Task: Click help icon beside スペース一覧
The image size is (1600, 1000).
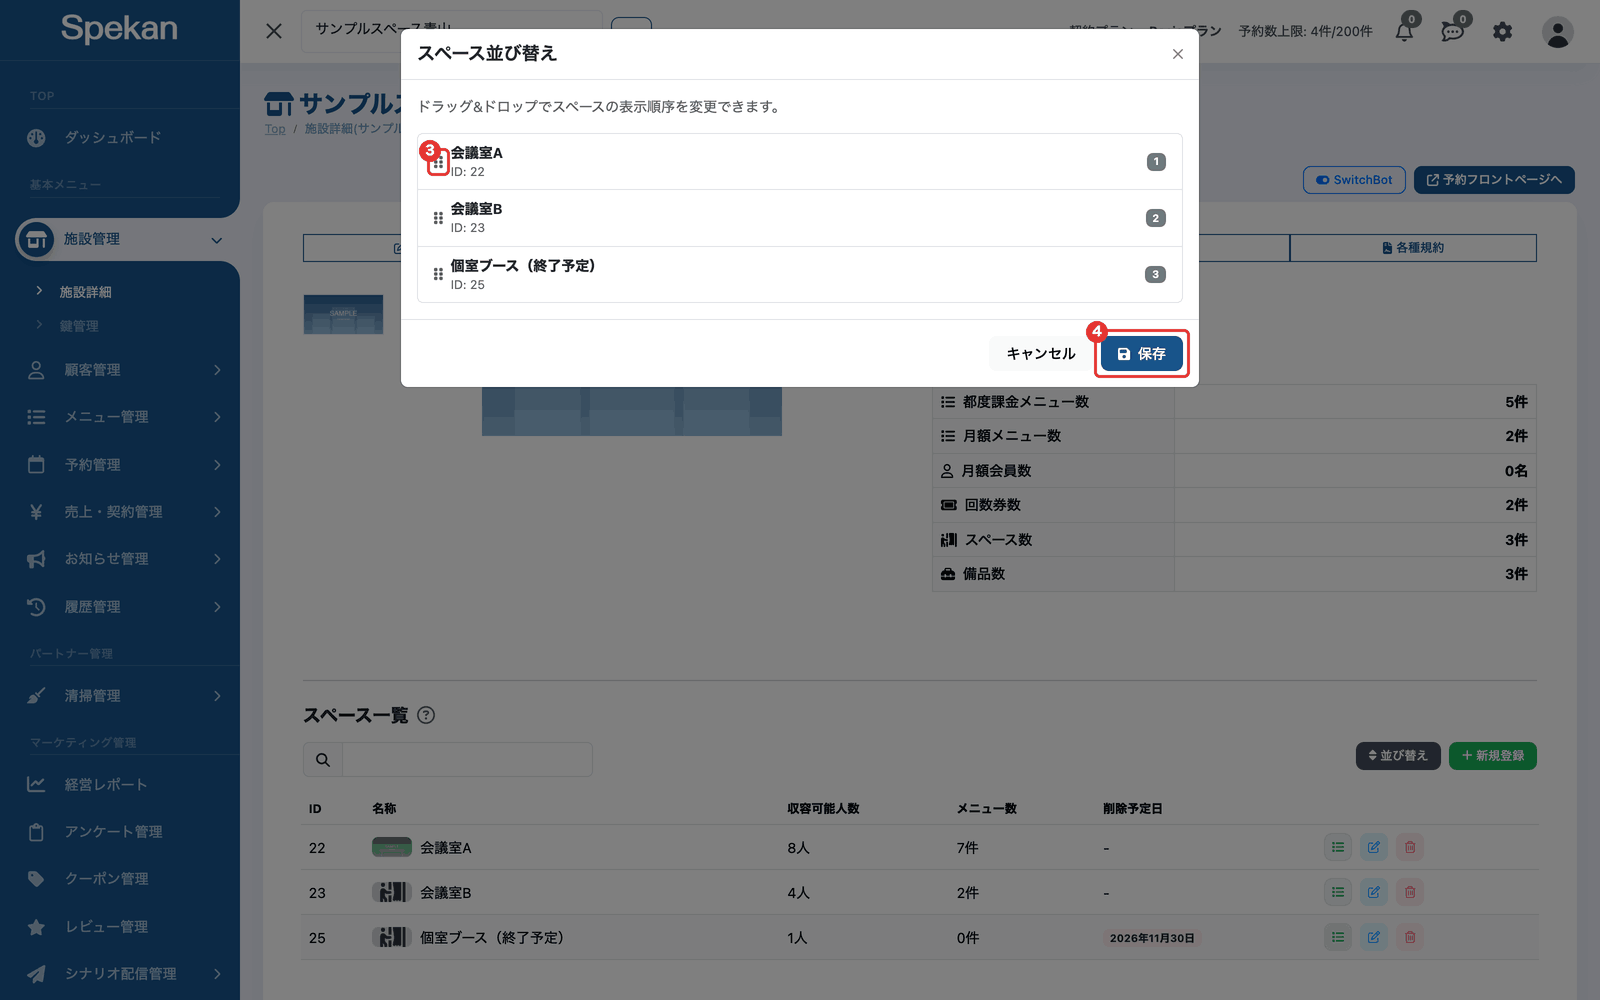Action: (426, 715)
